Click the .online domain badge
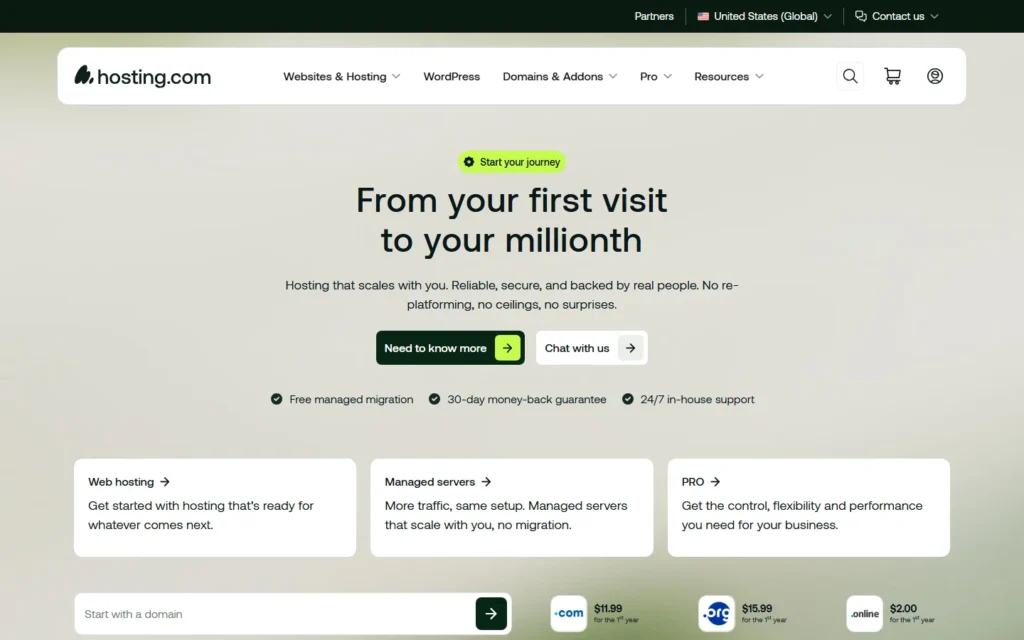Screen dimensions: 1024x640 [x=865, y=613]
